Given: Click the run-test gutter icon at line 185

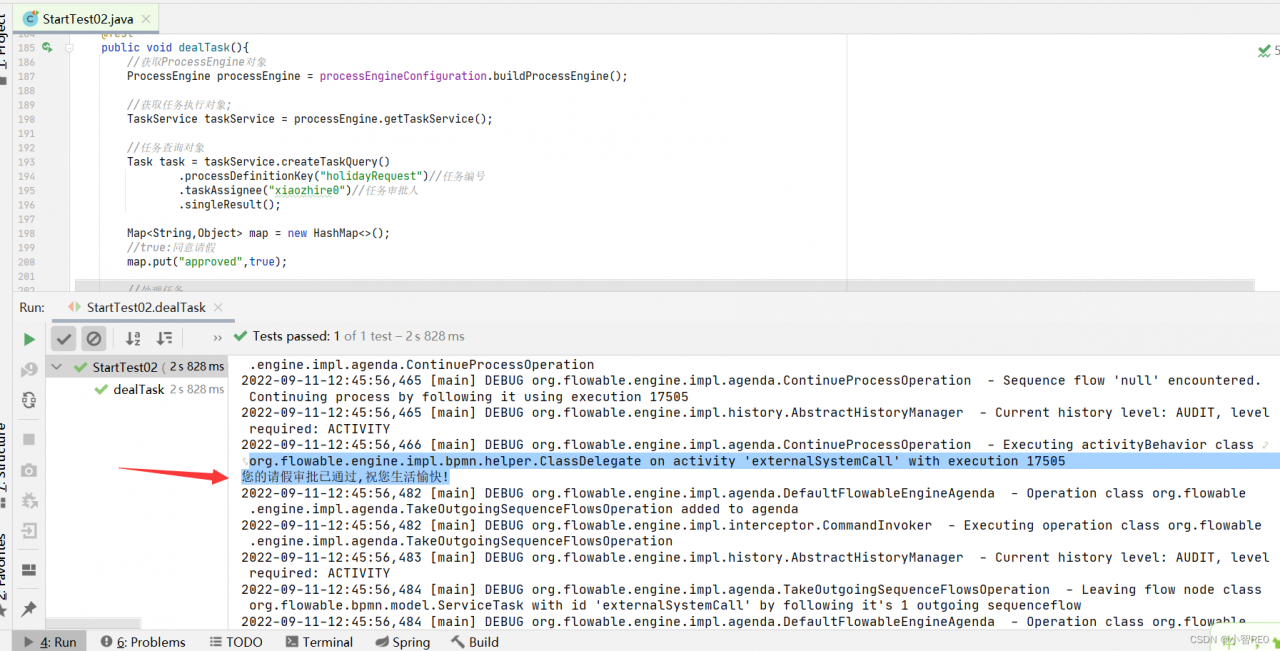Looking at the screenshot, I should pyautogui.click(x=47, y=47).
